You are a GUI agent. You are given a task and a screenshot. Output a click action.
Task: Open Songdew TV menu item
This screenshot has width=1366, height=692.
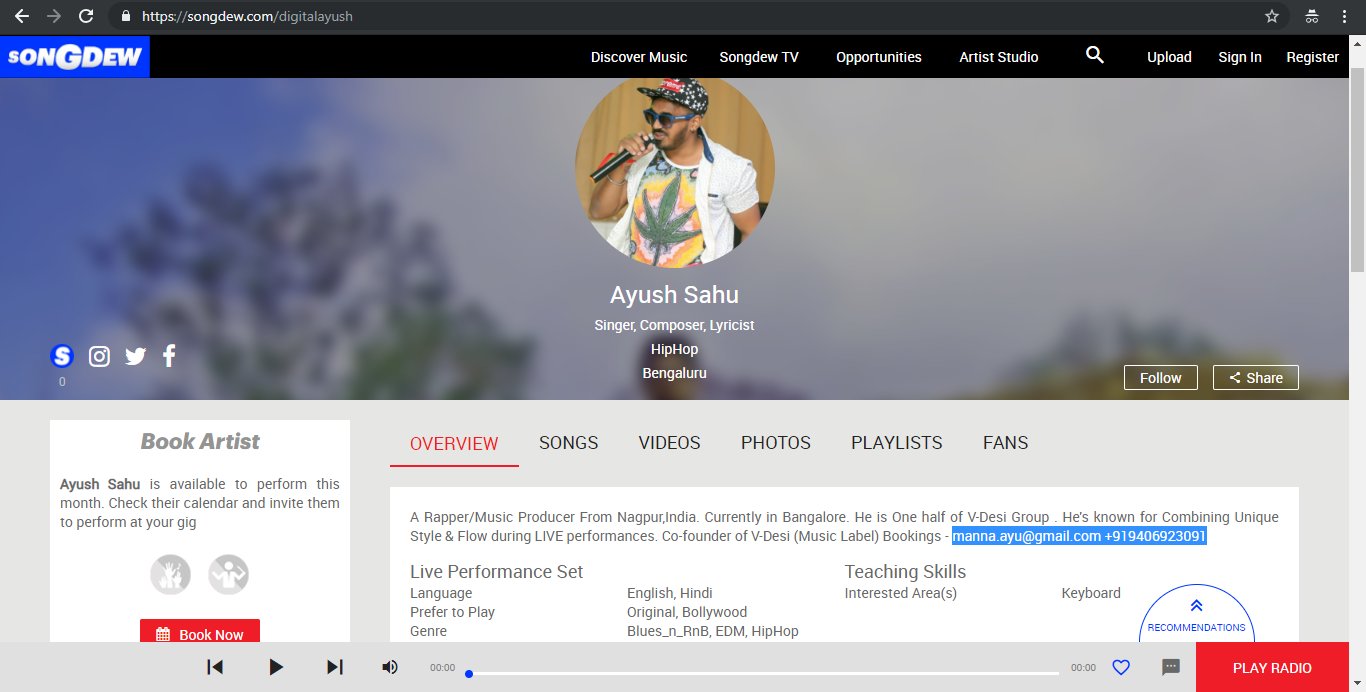pyautogui.click(x=759, y=57)
